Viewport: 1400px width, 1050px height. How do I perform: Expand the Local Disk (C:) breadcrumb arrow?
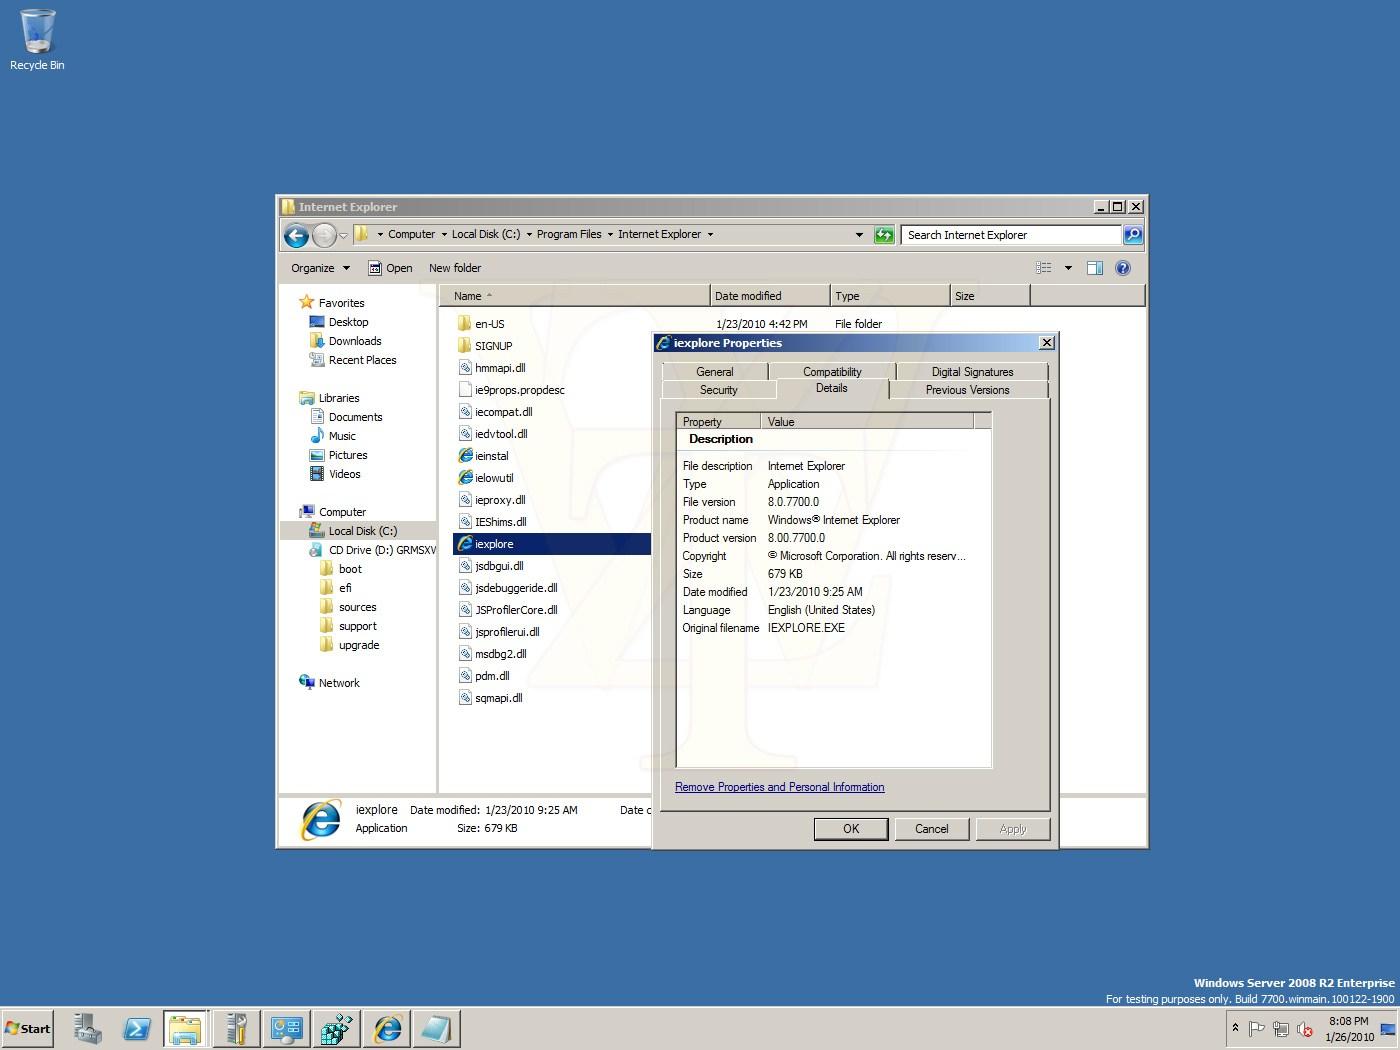tap(529, 235)
